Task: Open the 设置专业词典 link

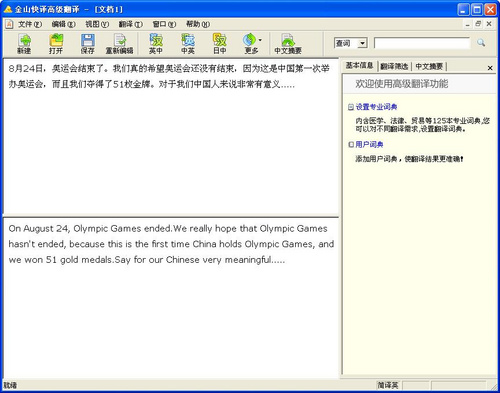Action: click(376, 107)
